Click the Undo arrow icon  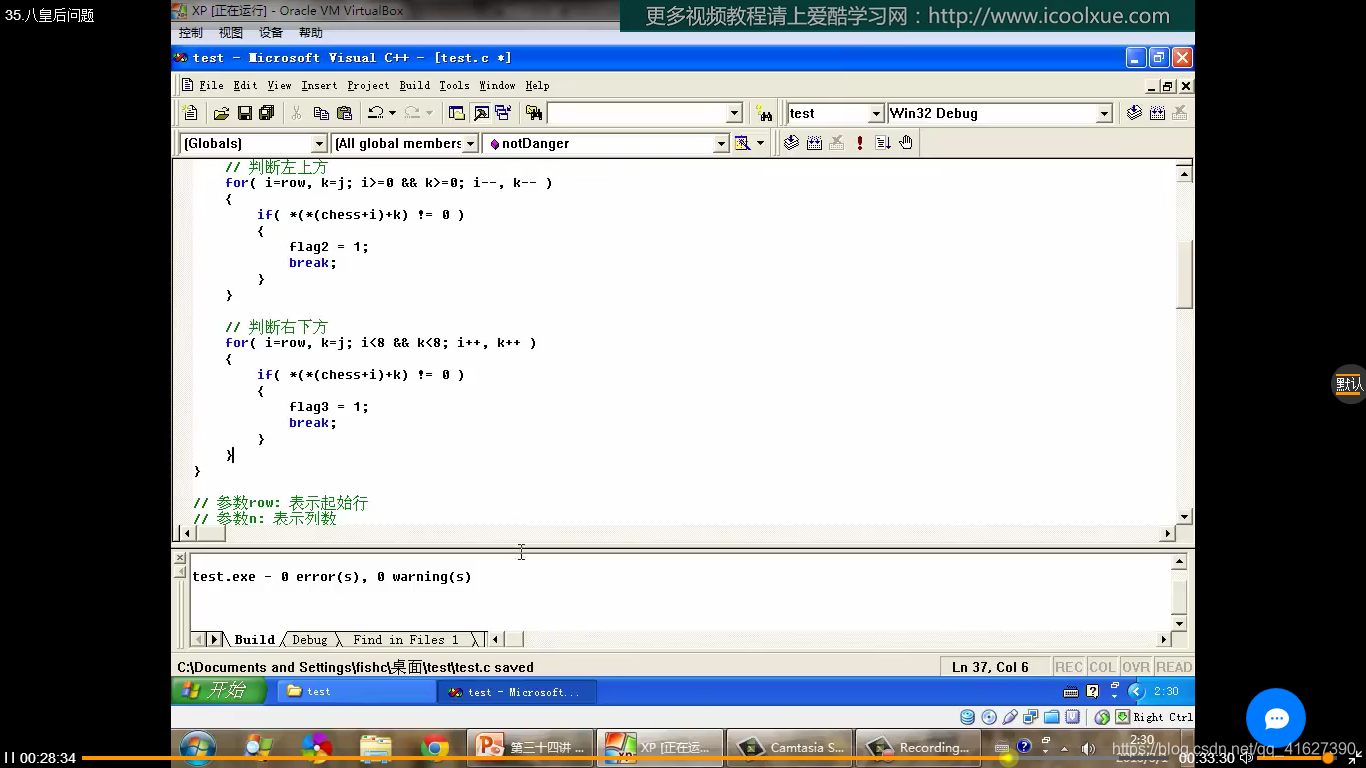point(375,113)
